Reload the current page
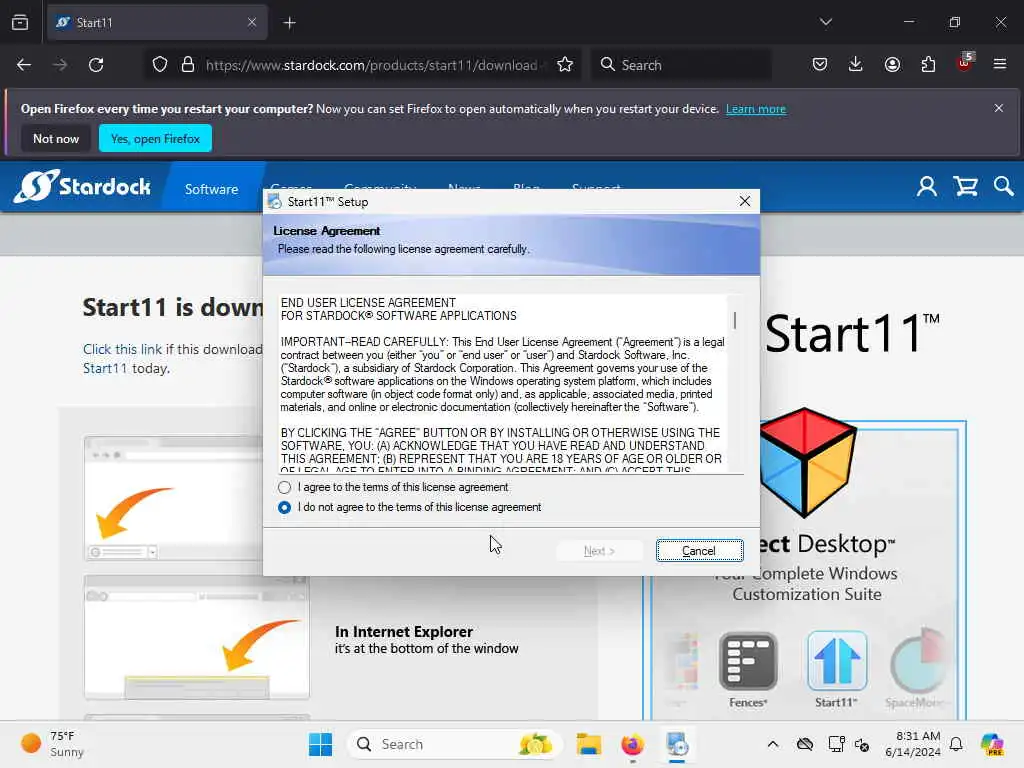 96,65
